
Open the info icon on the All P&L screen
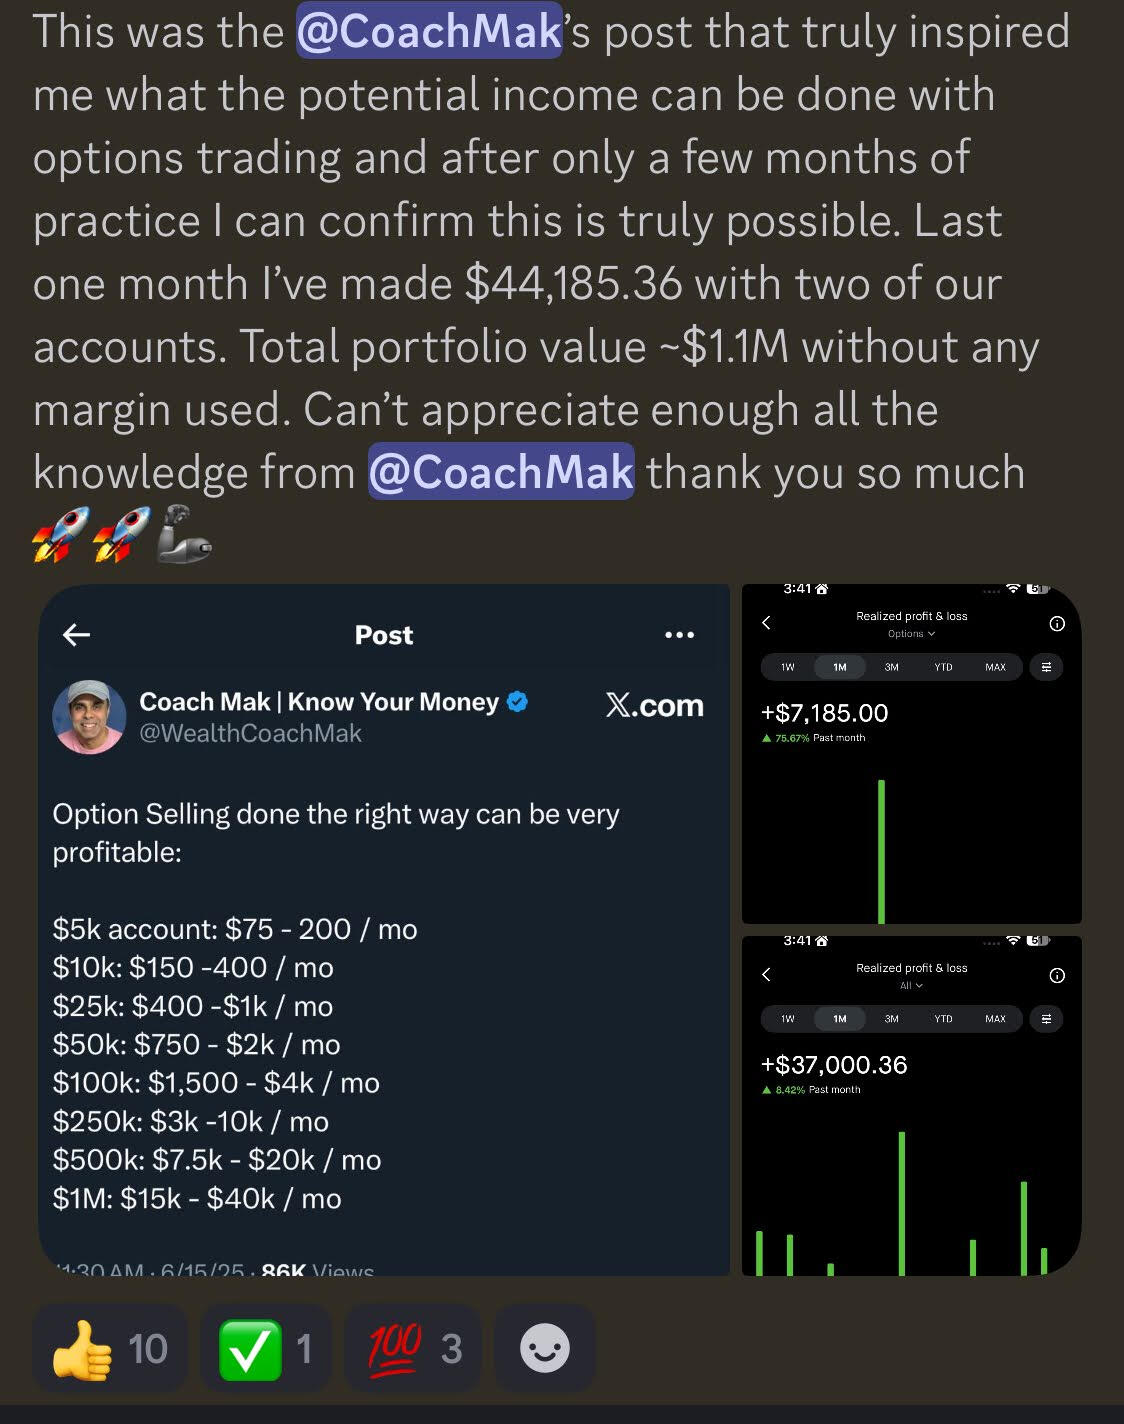point(1057,976)
